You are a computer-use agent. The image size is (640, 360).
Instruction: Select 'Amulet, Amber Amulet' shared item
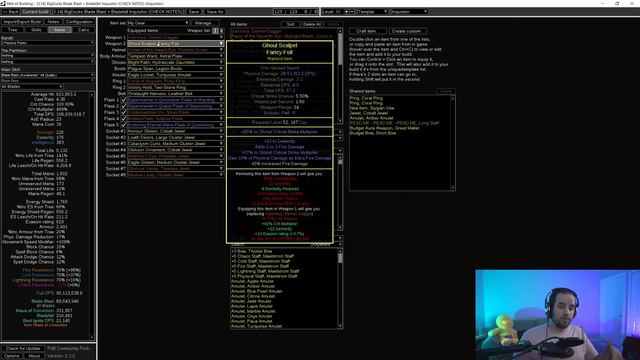[371, 118]
